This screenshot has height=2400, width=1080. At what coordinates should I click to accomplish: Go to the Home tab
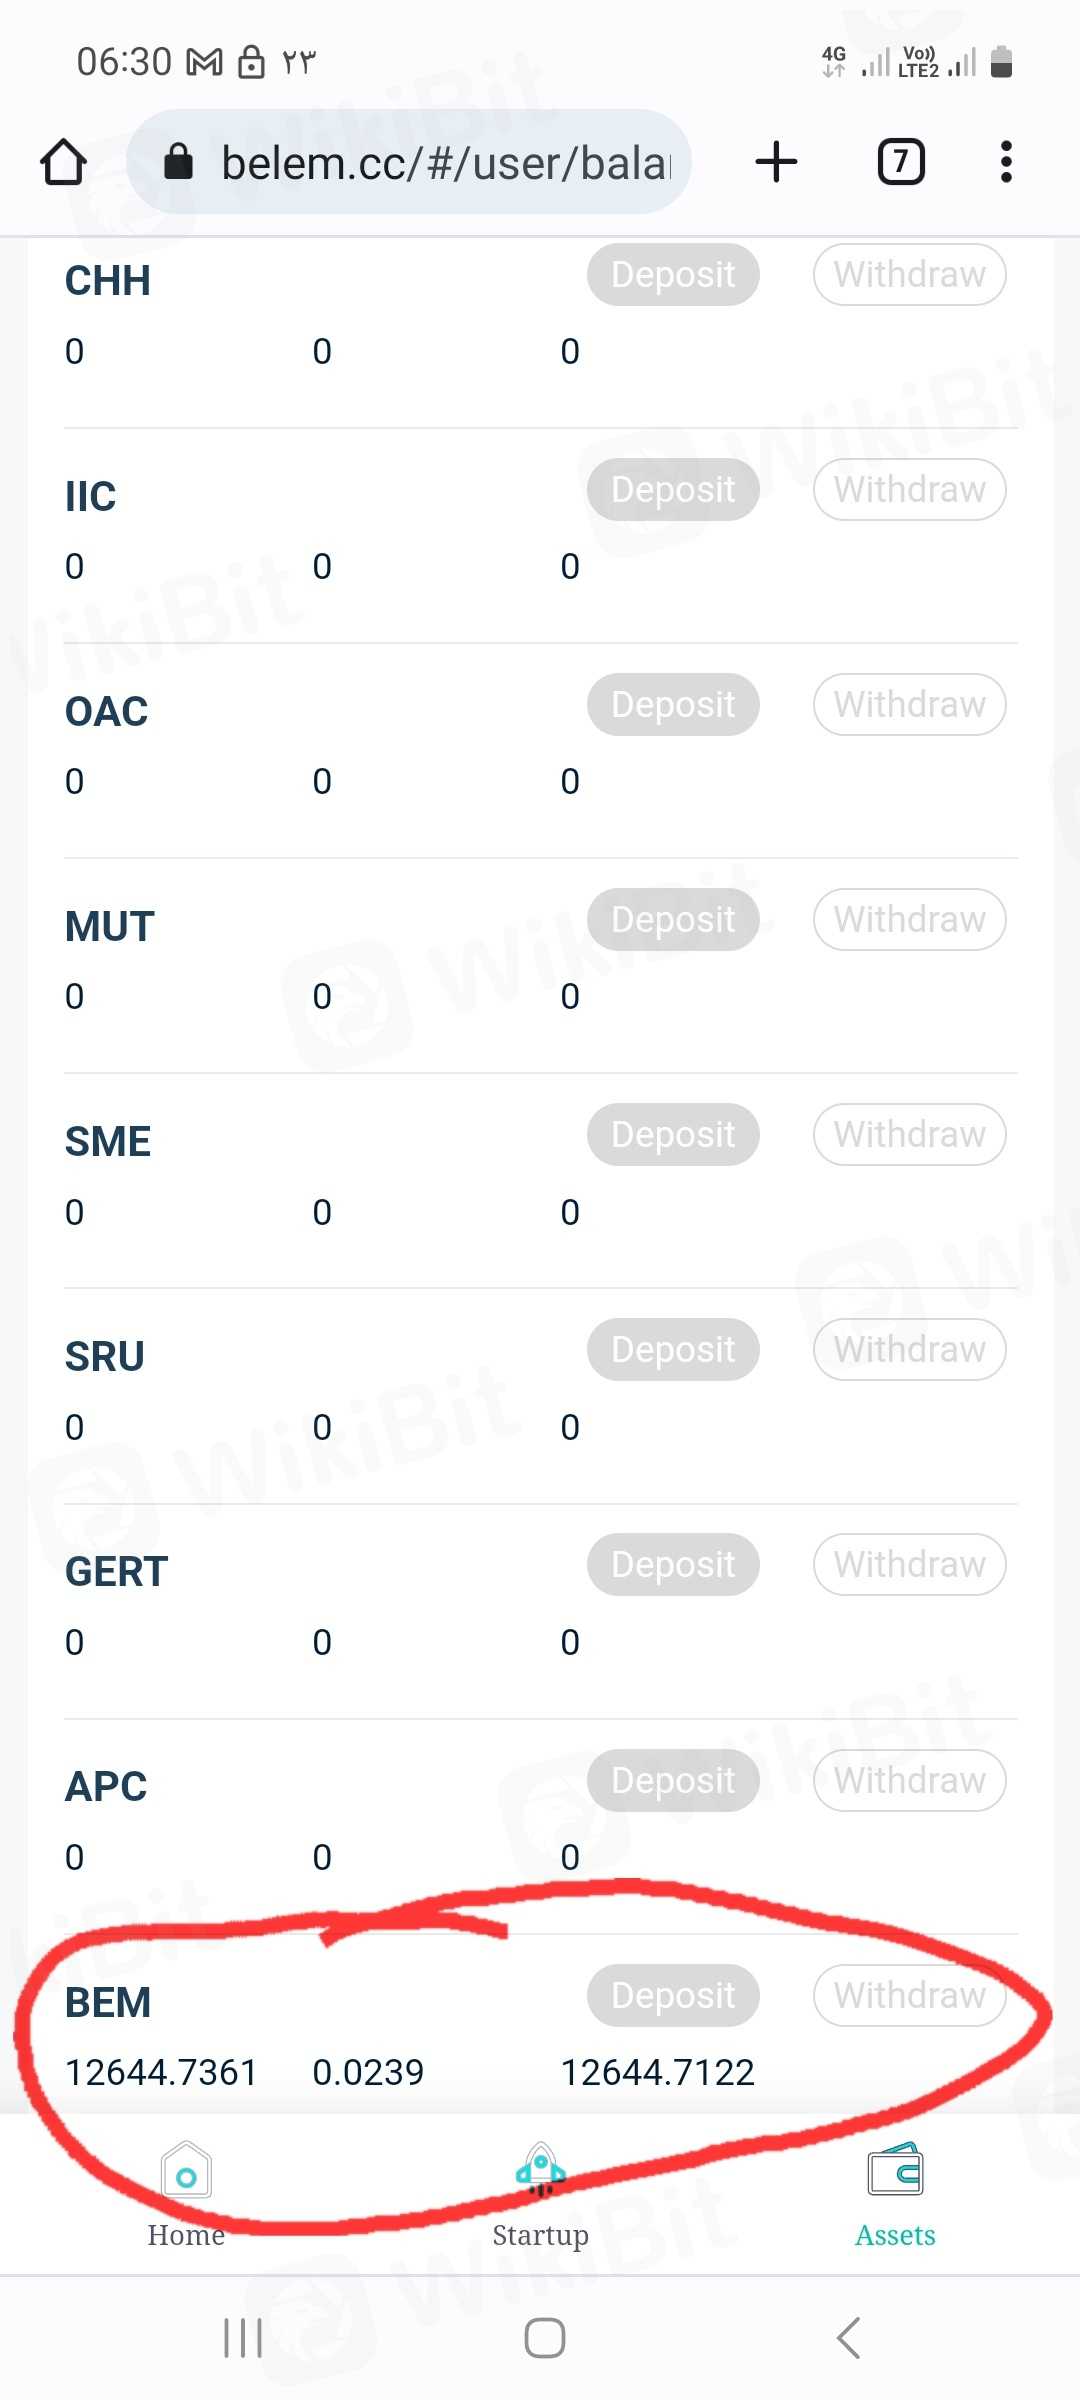click(x=186, y=2196)
